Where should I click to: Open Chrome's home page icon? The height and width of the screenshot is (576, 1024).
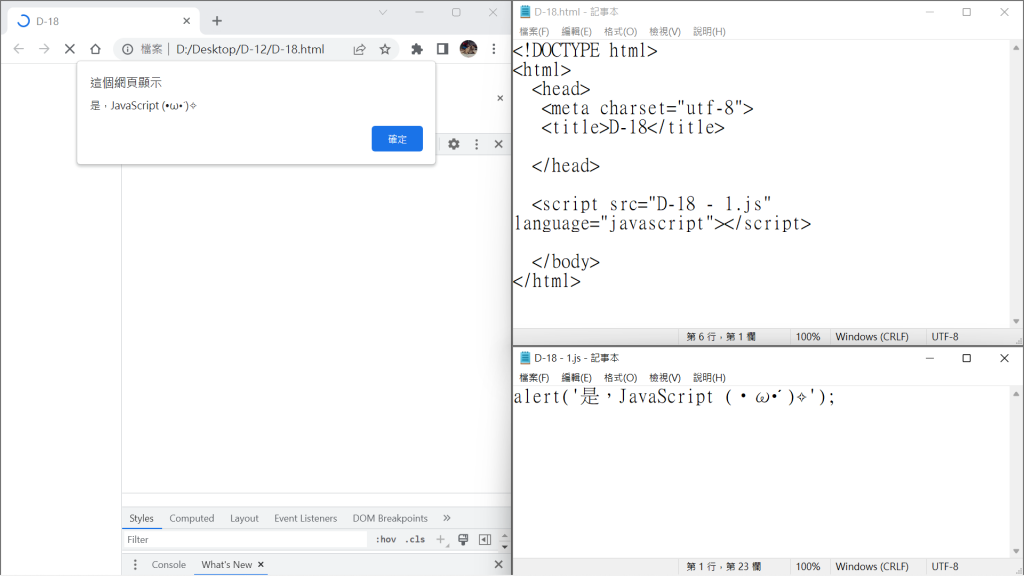point(95,49)
